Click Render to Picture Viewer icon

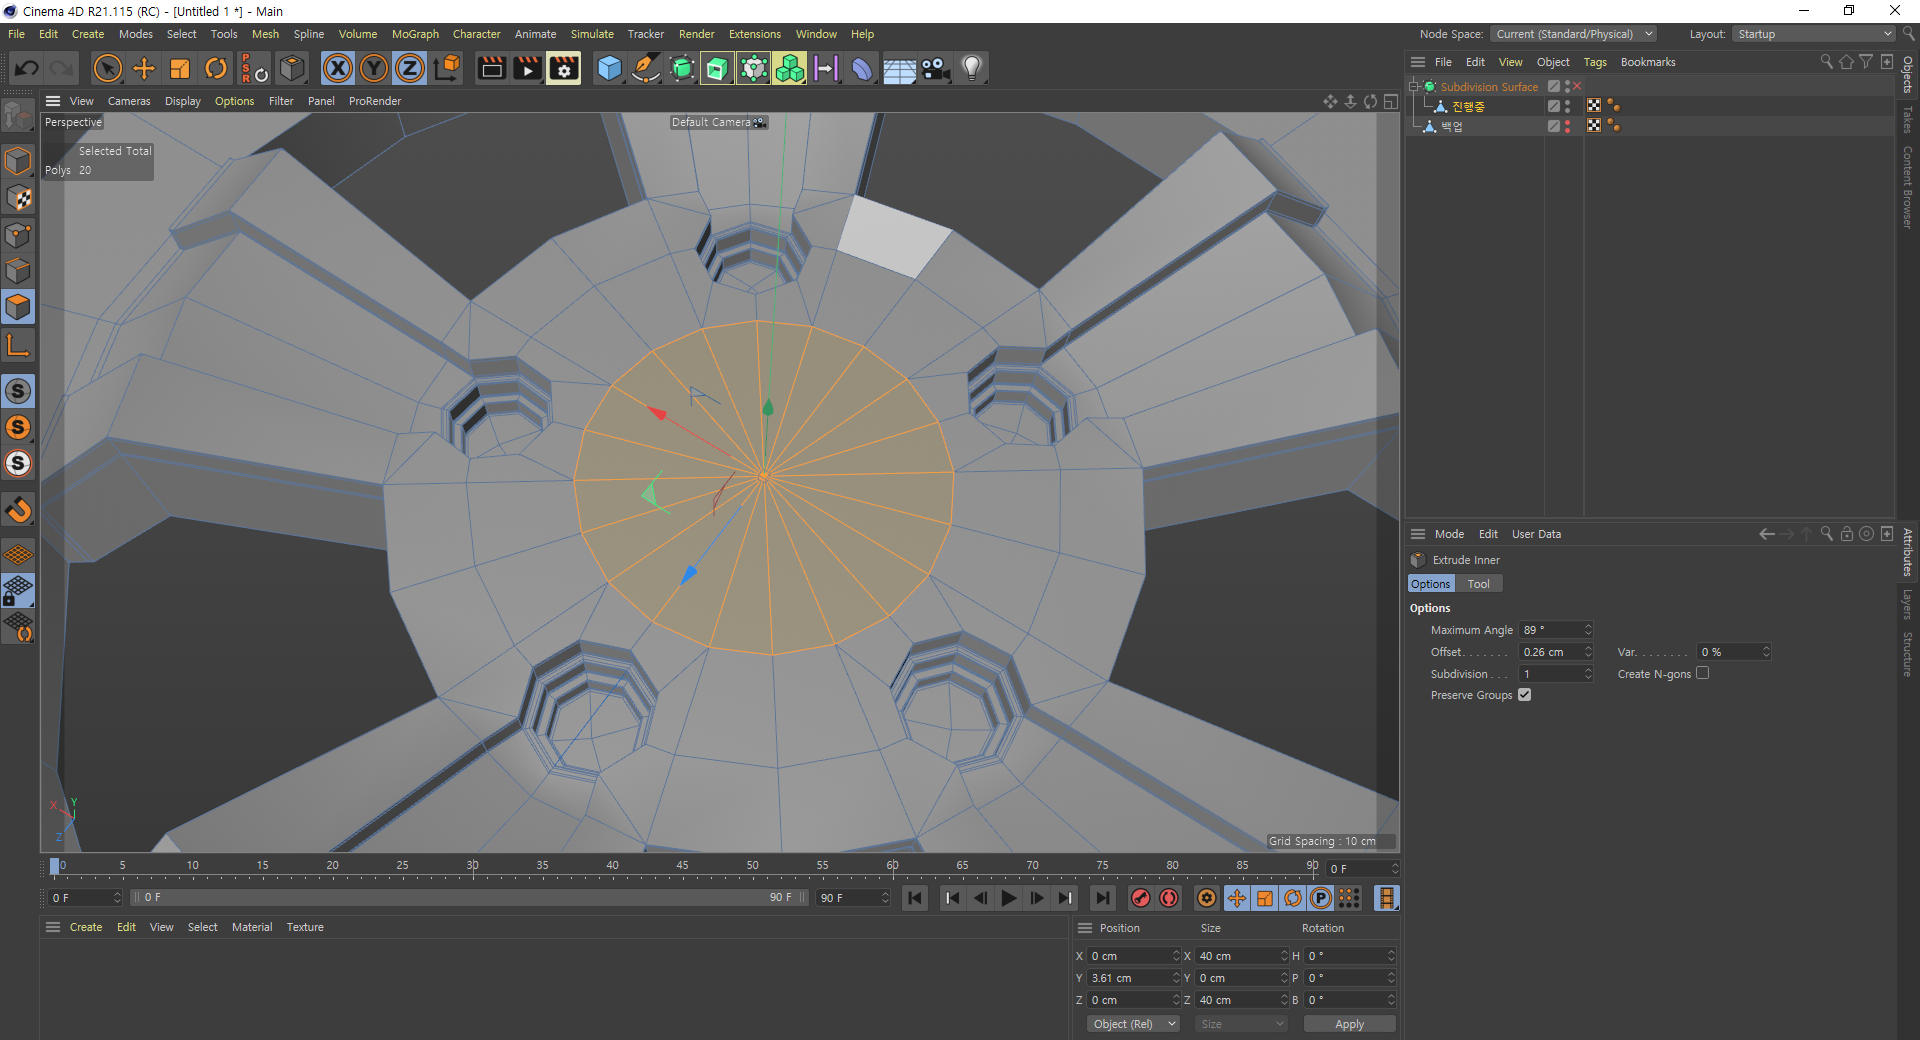pyautogui.click(x=527, y=68)
